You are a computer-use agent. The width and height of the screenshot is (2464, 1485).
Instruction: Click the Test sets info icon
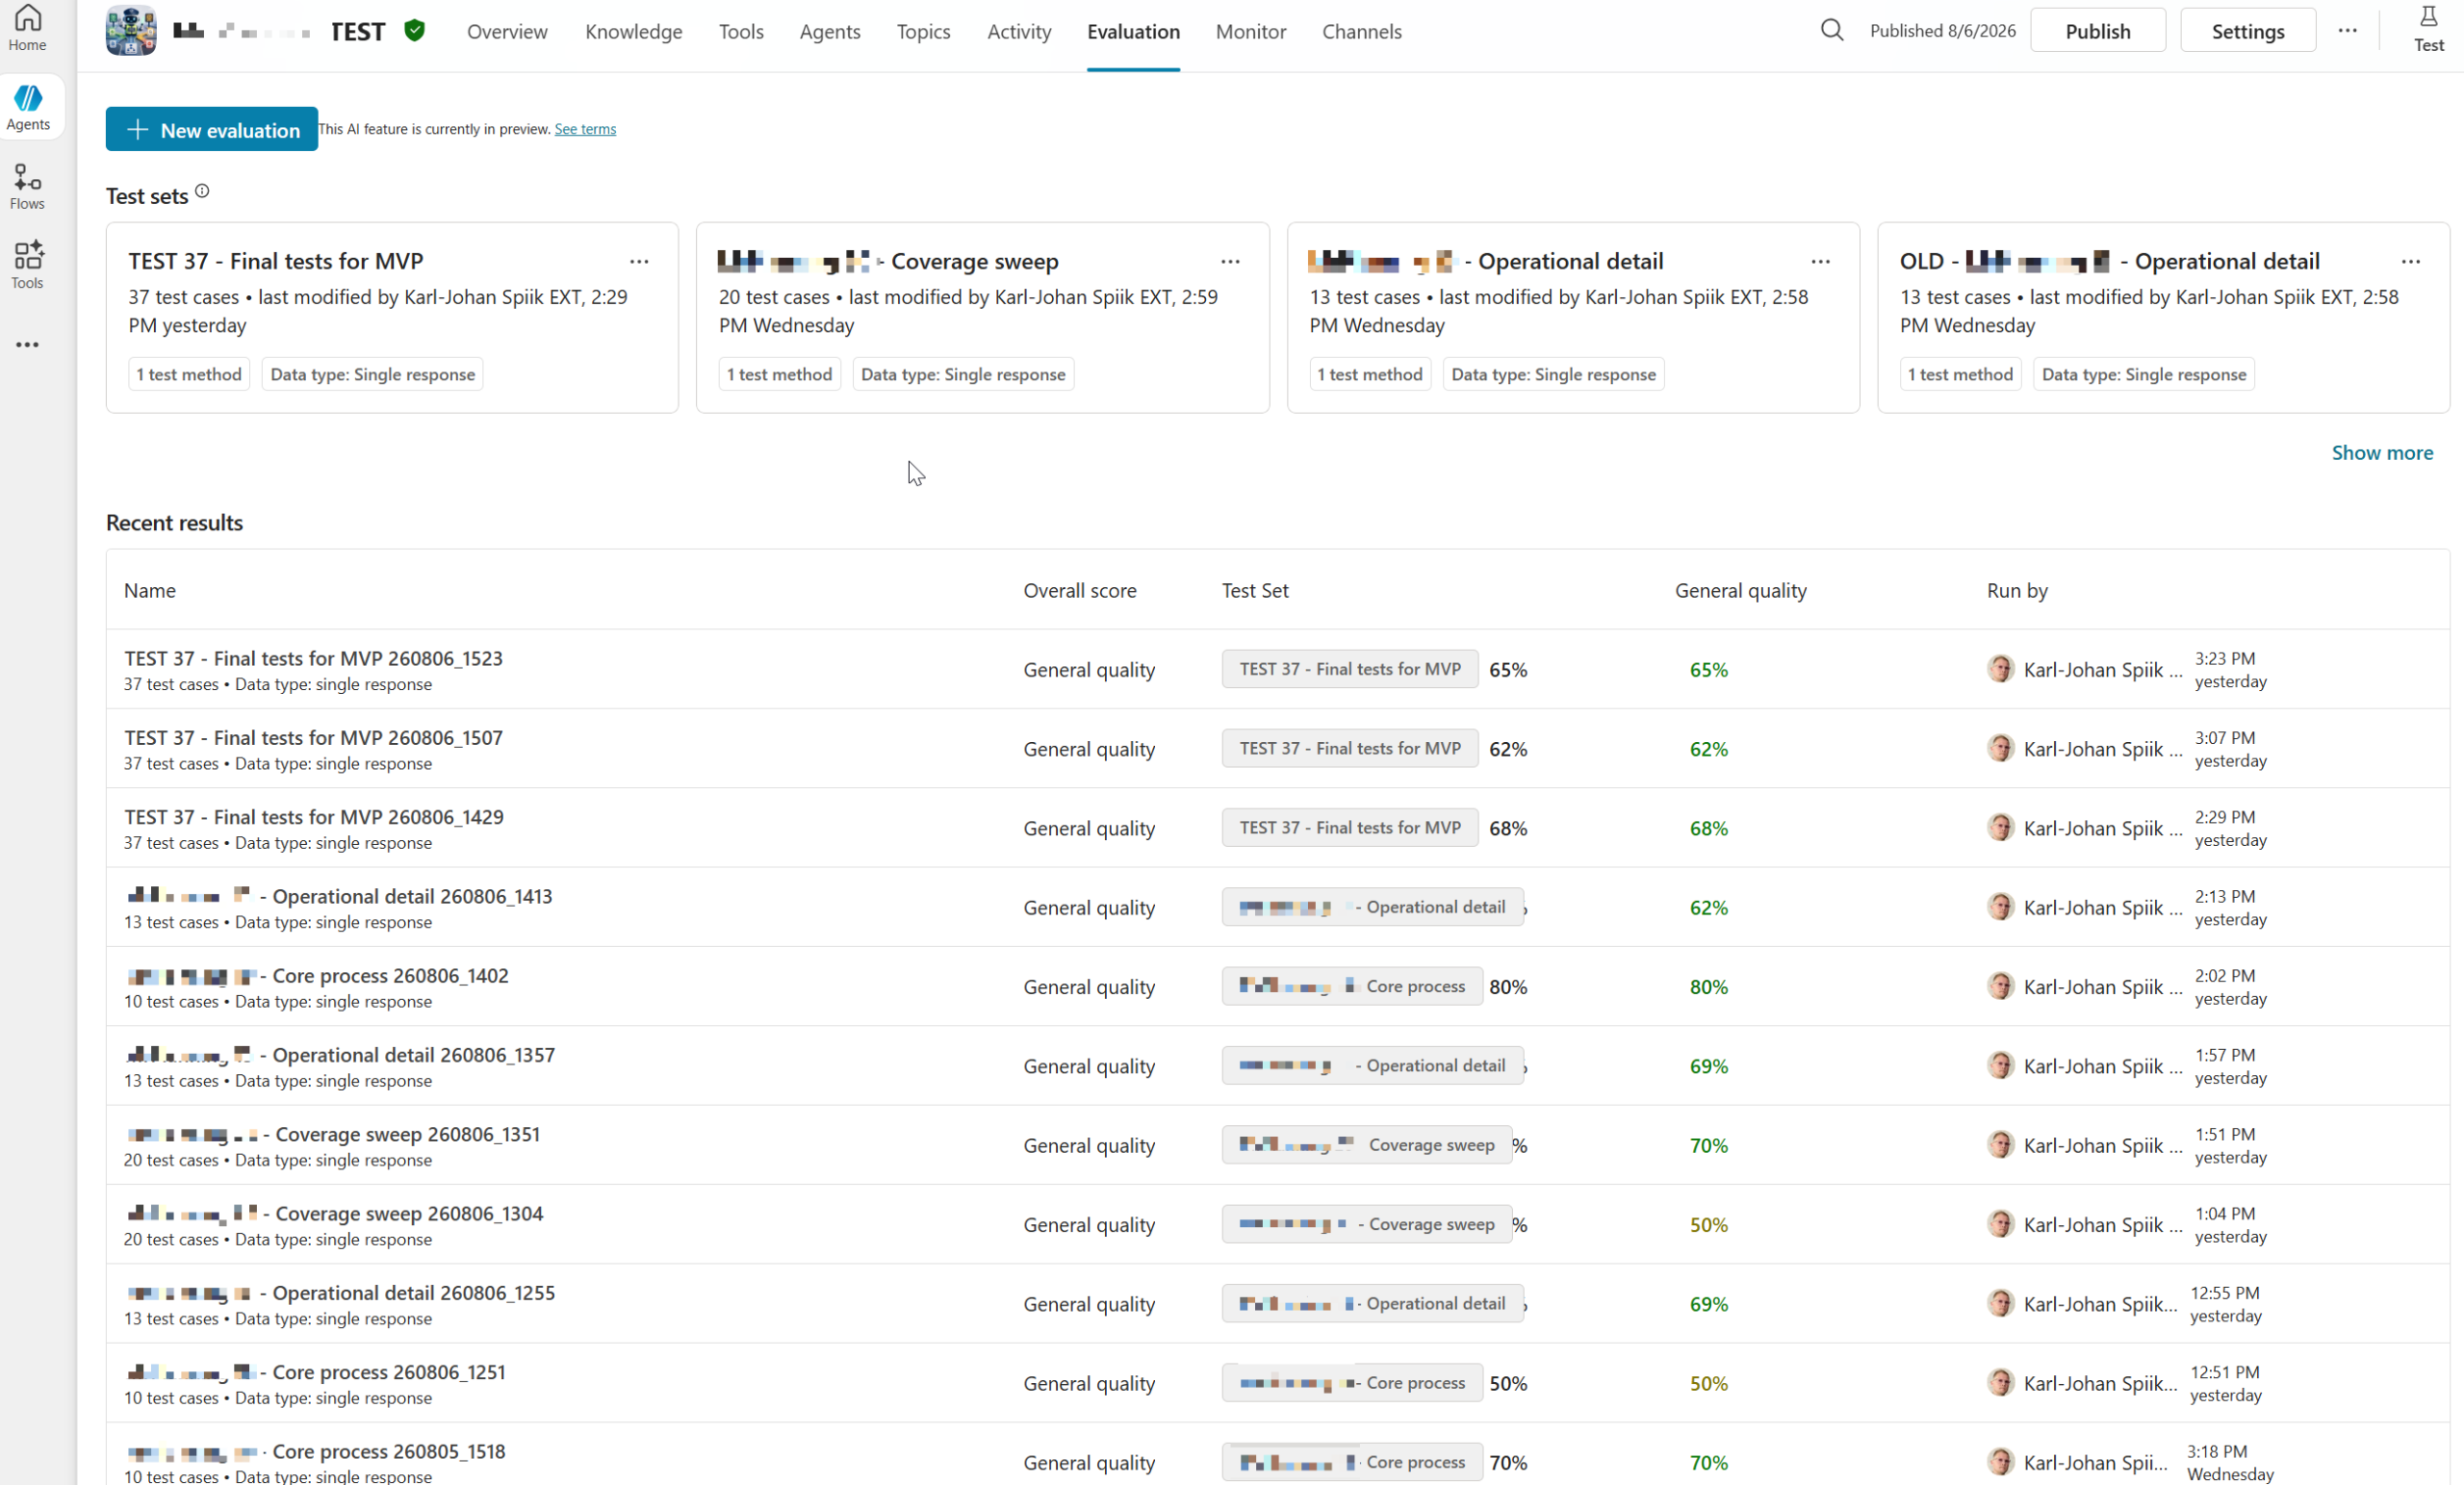coord(202,191)
